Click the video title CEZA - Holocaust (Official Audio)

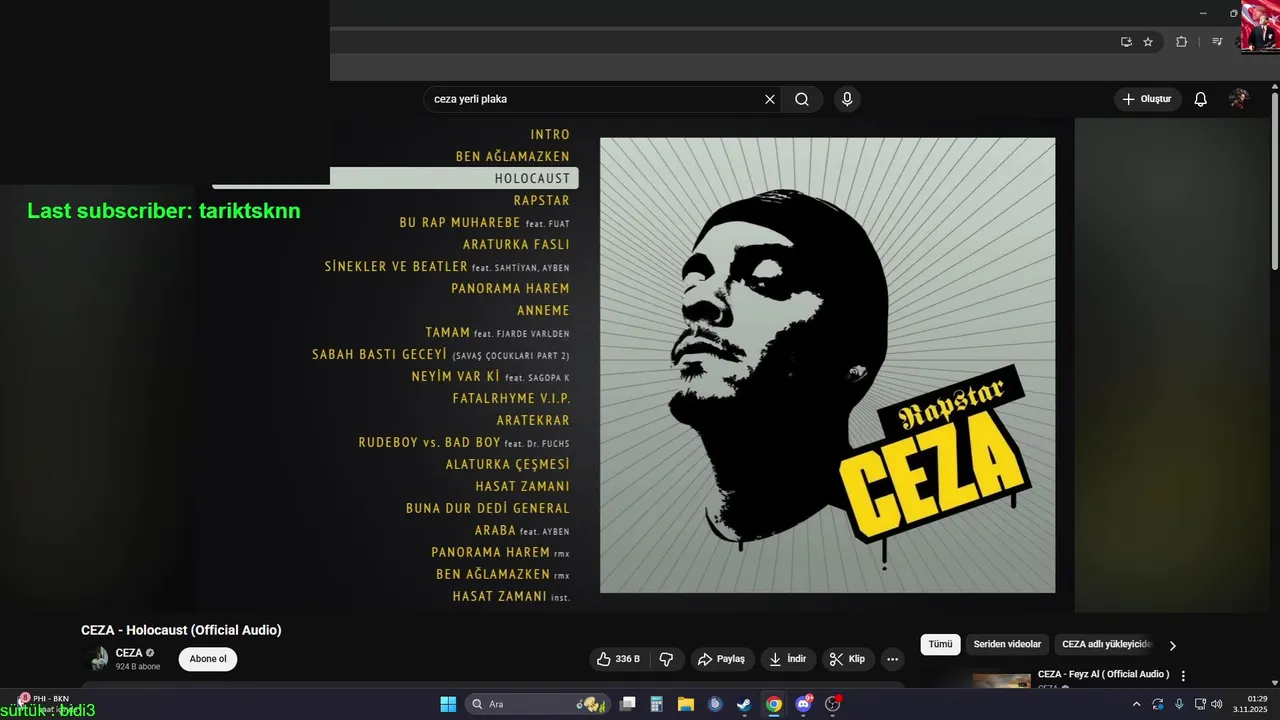tap(181, 630)
